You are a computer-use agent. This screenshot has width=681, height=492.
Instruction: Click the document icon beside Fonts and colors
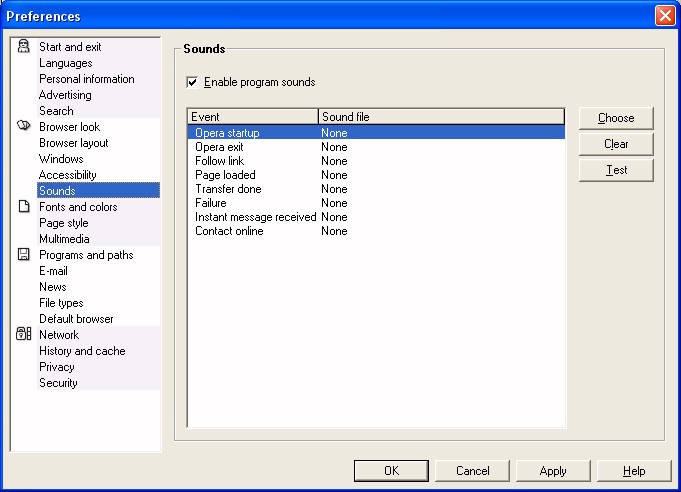point(24,206)
